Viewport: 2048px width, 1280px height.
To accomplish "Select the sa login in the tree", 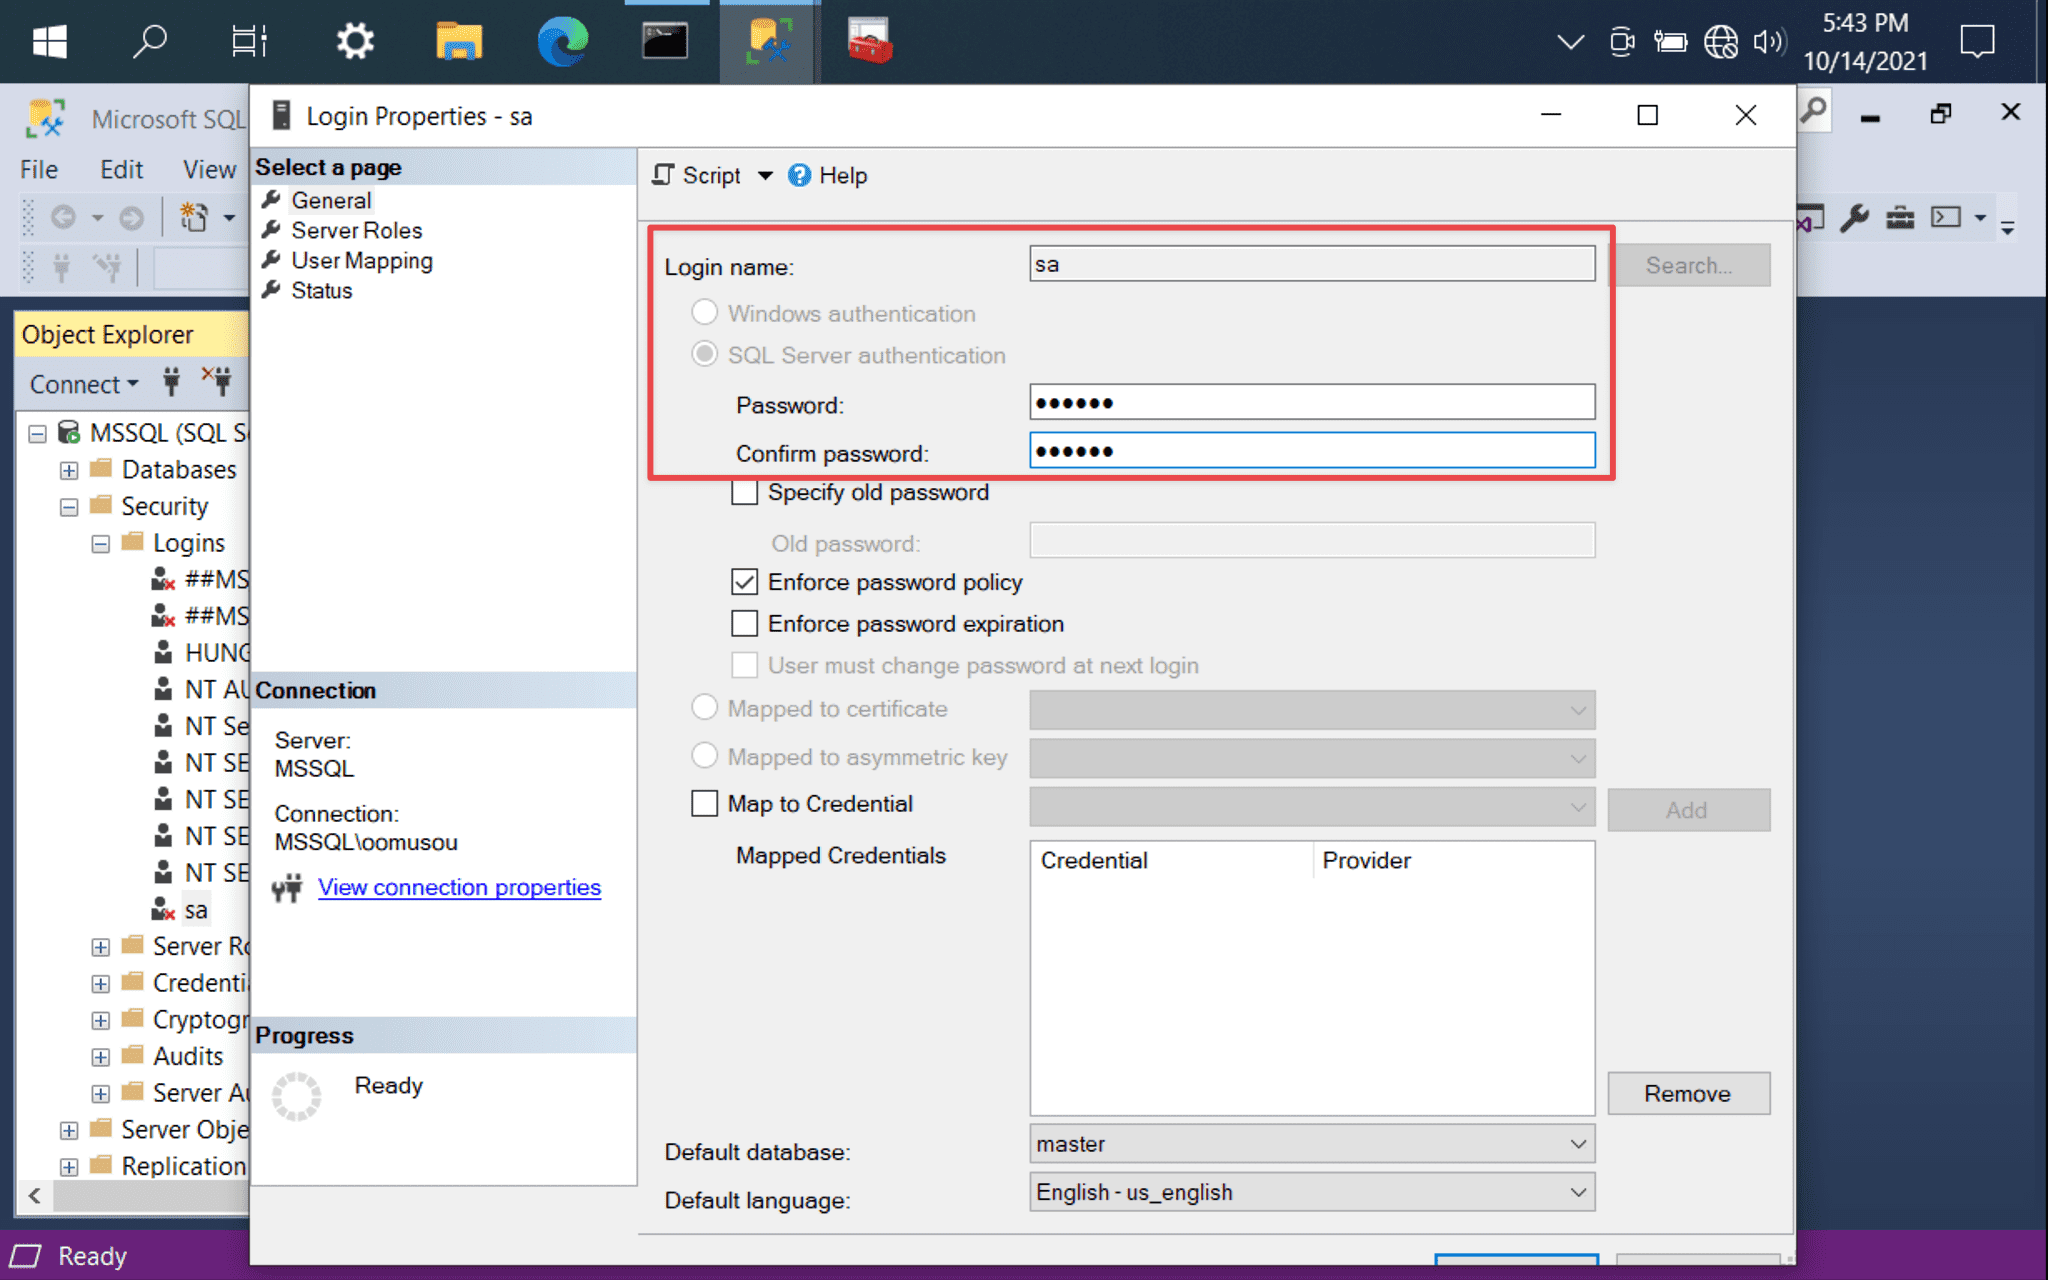I will coord(196,910).
